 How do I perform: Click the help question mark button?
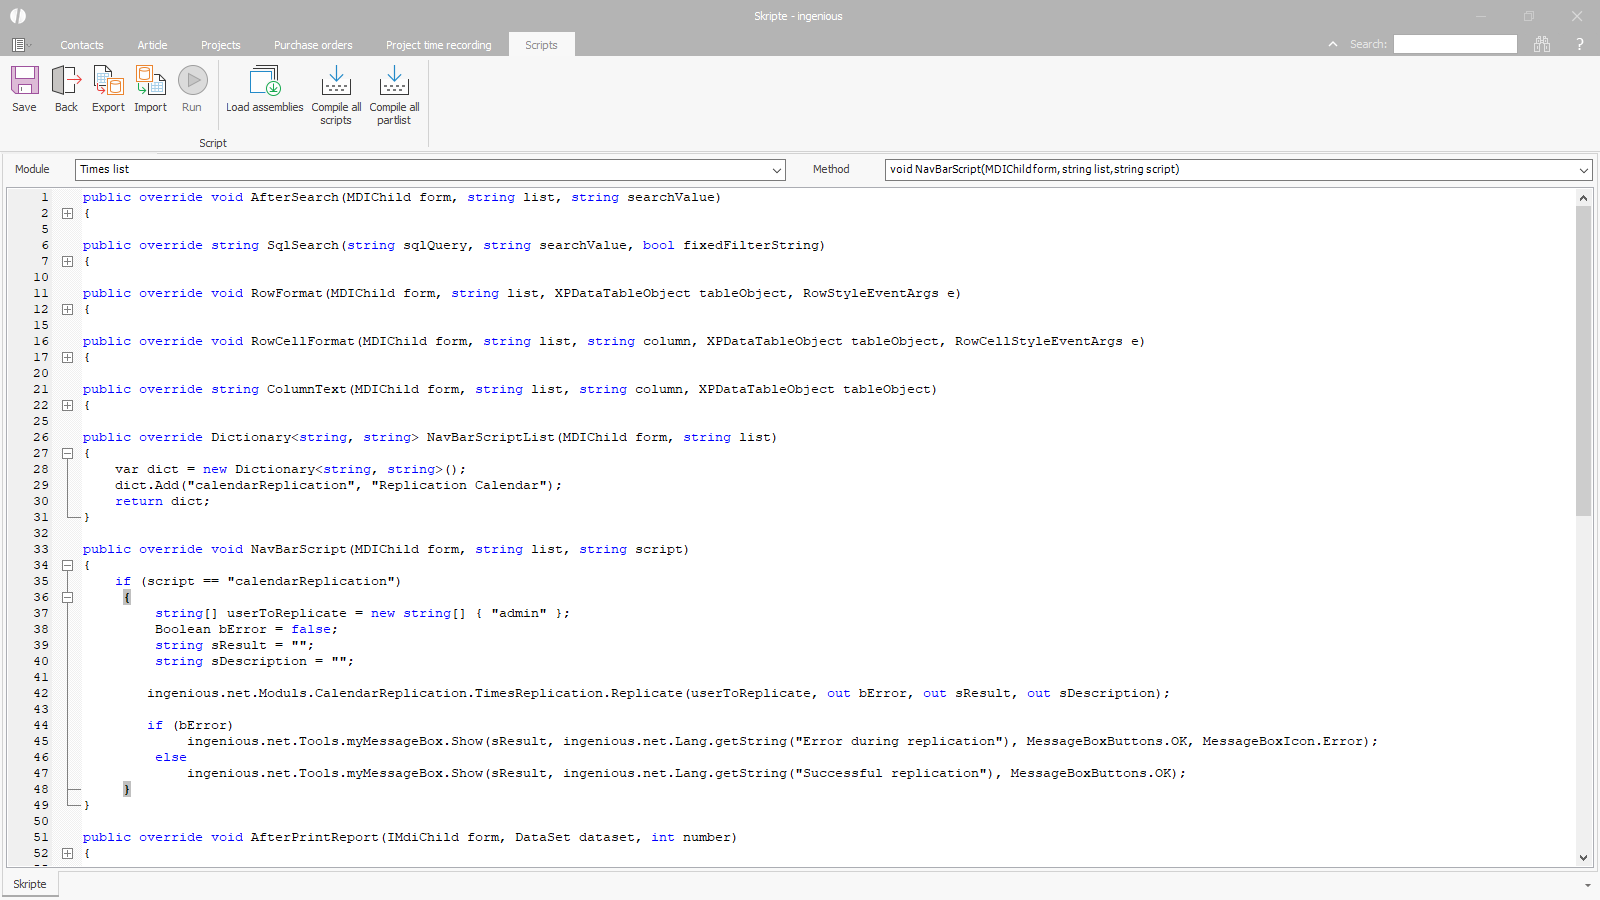[1580, 44]
